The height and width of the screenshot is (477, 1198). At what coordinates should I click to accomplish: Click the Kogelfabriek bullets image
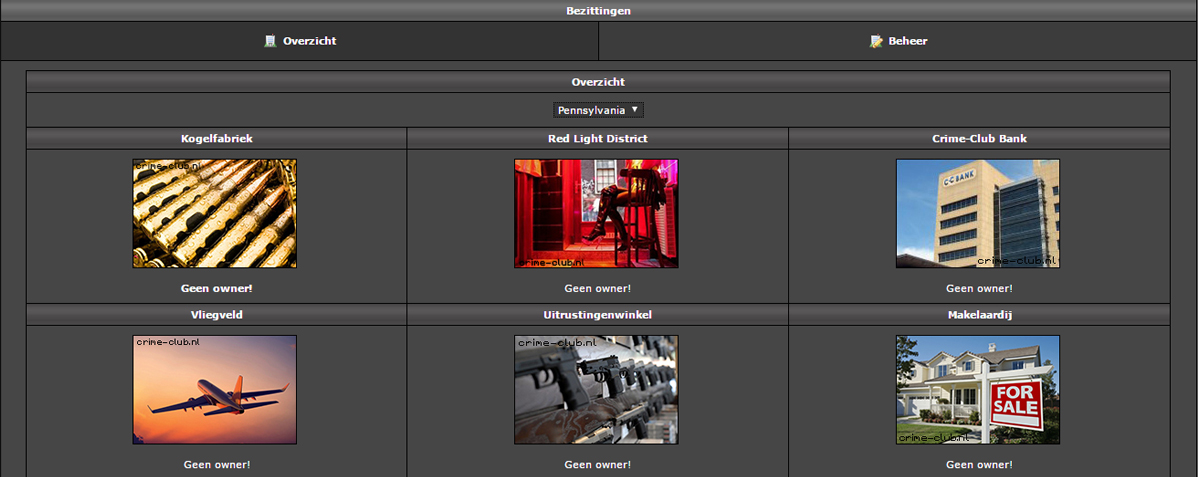(215, 213)
